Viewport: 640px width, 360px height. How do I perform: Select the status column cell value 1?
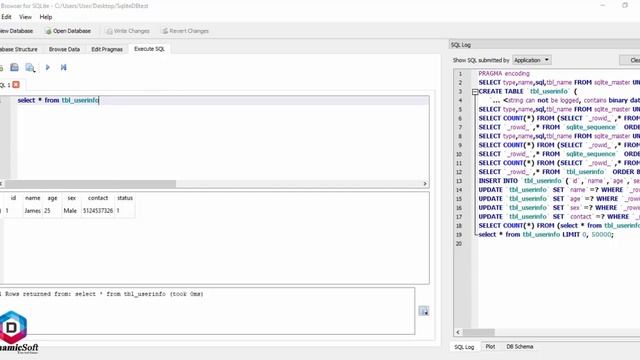[125, 211]
